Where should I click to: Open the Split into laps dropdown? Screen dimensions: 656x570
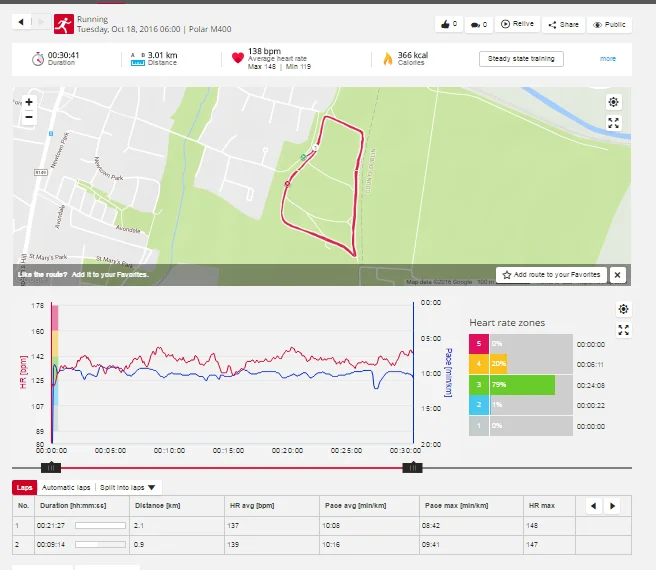pyautogui.click(x=128, y=487)
